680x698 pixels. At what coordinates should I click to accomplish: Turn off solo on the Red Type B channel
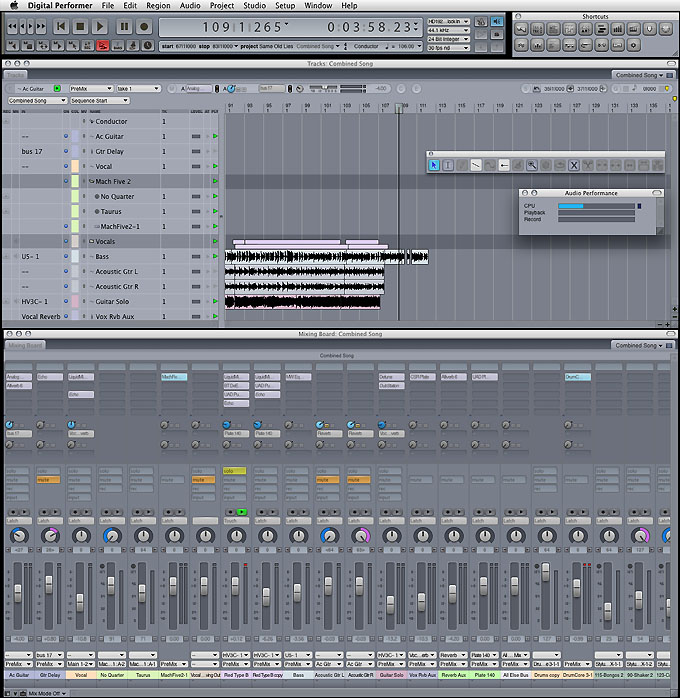click(234, 471)
